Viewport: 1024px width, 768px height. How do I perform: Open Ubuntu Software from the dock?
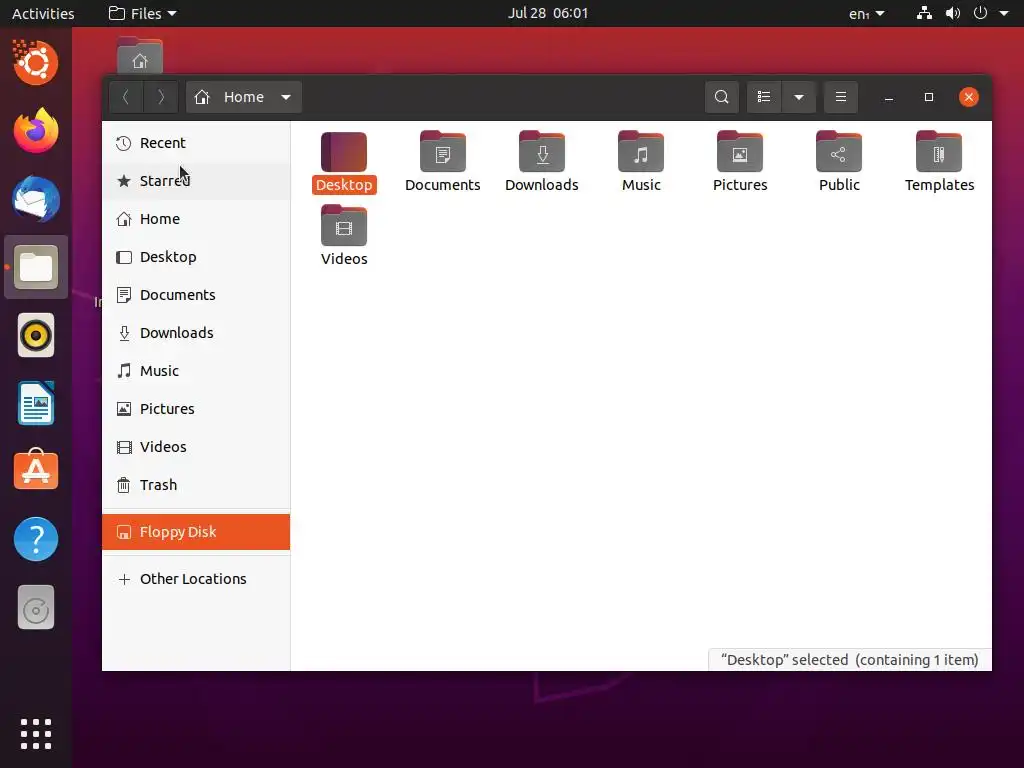[36, 471]
